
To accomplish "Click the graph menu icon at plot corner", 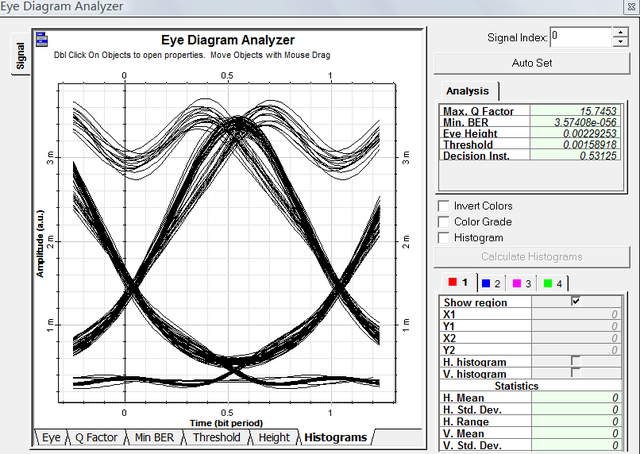I will click(x=42, y=40).
